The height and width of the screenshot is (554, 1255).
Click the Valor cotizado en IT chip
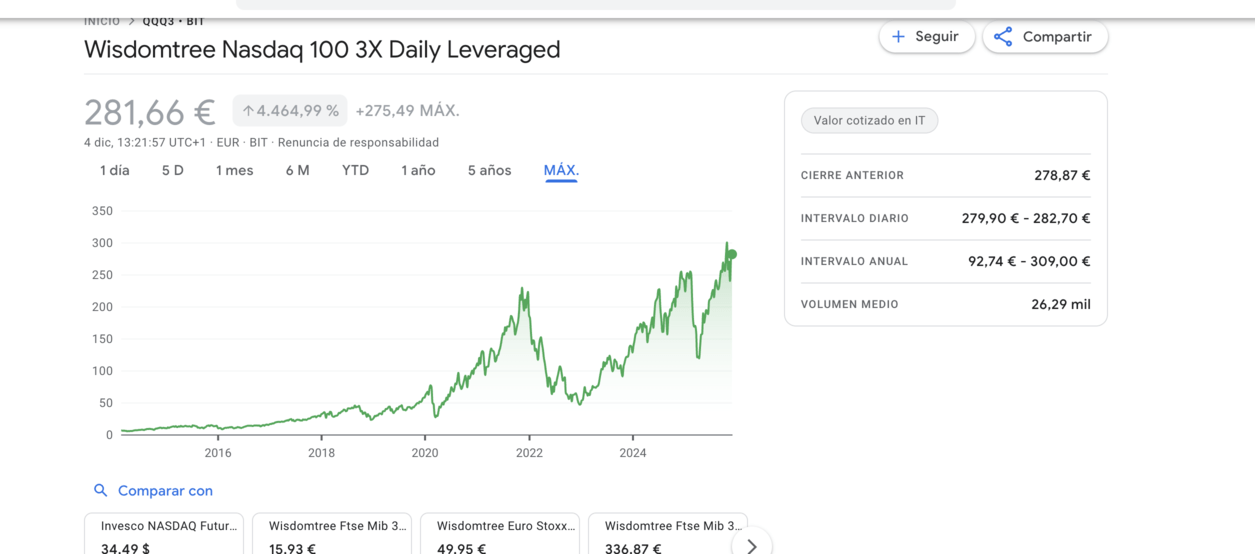click(x=869, y=121)
